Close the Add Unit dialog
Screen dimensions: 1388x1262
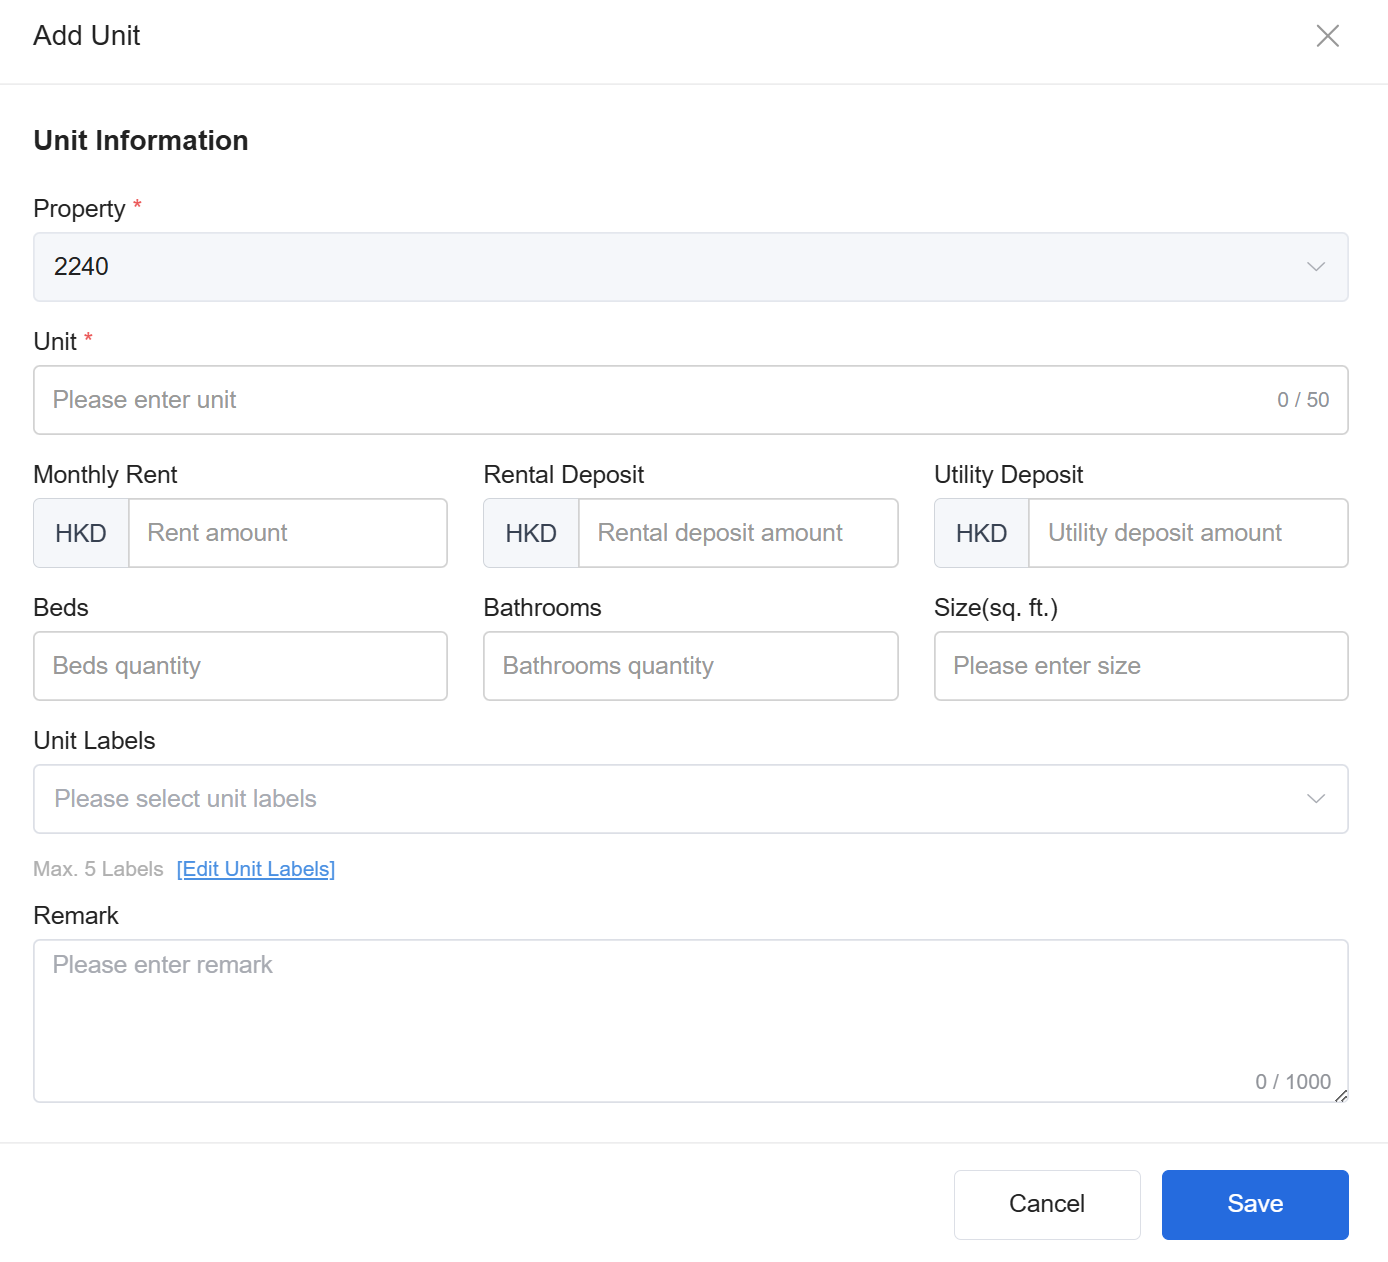(1327, 36)
